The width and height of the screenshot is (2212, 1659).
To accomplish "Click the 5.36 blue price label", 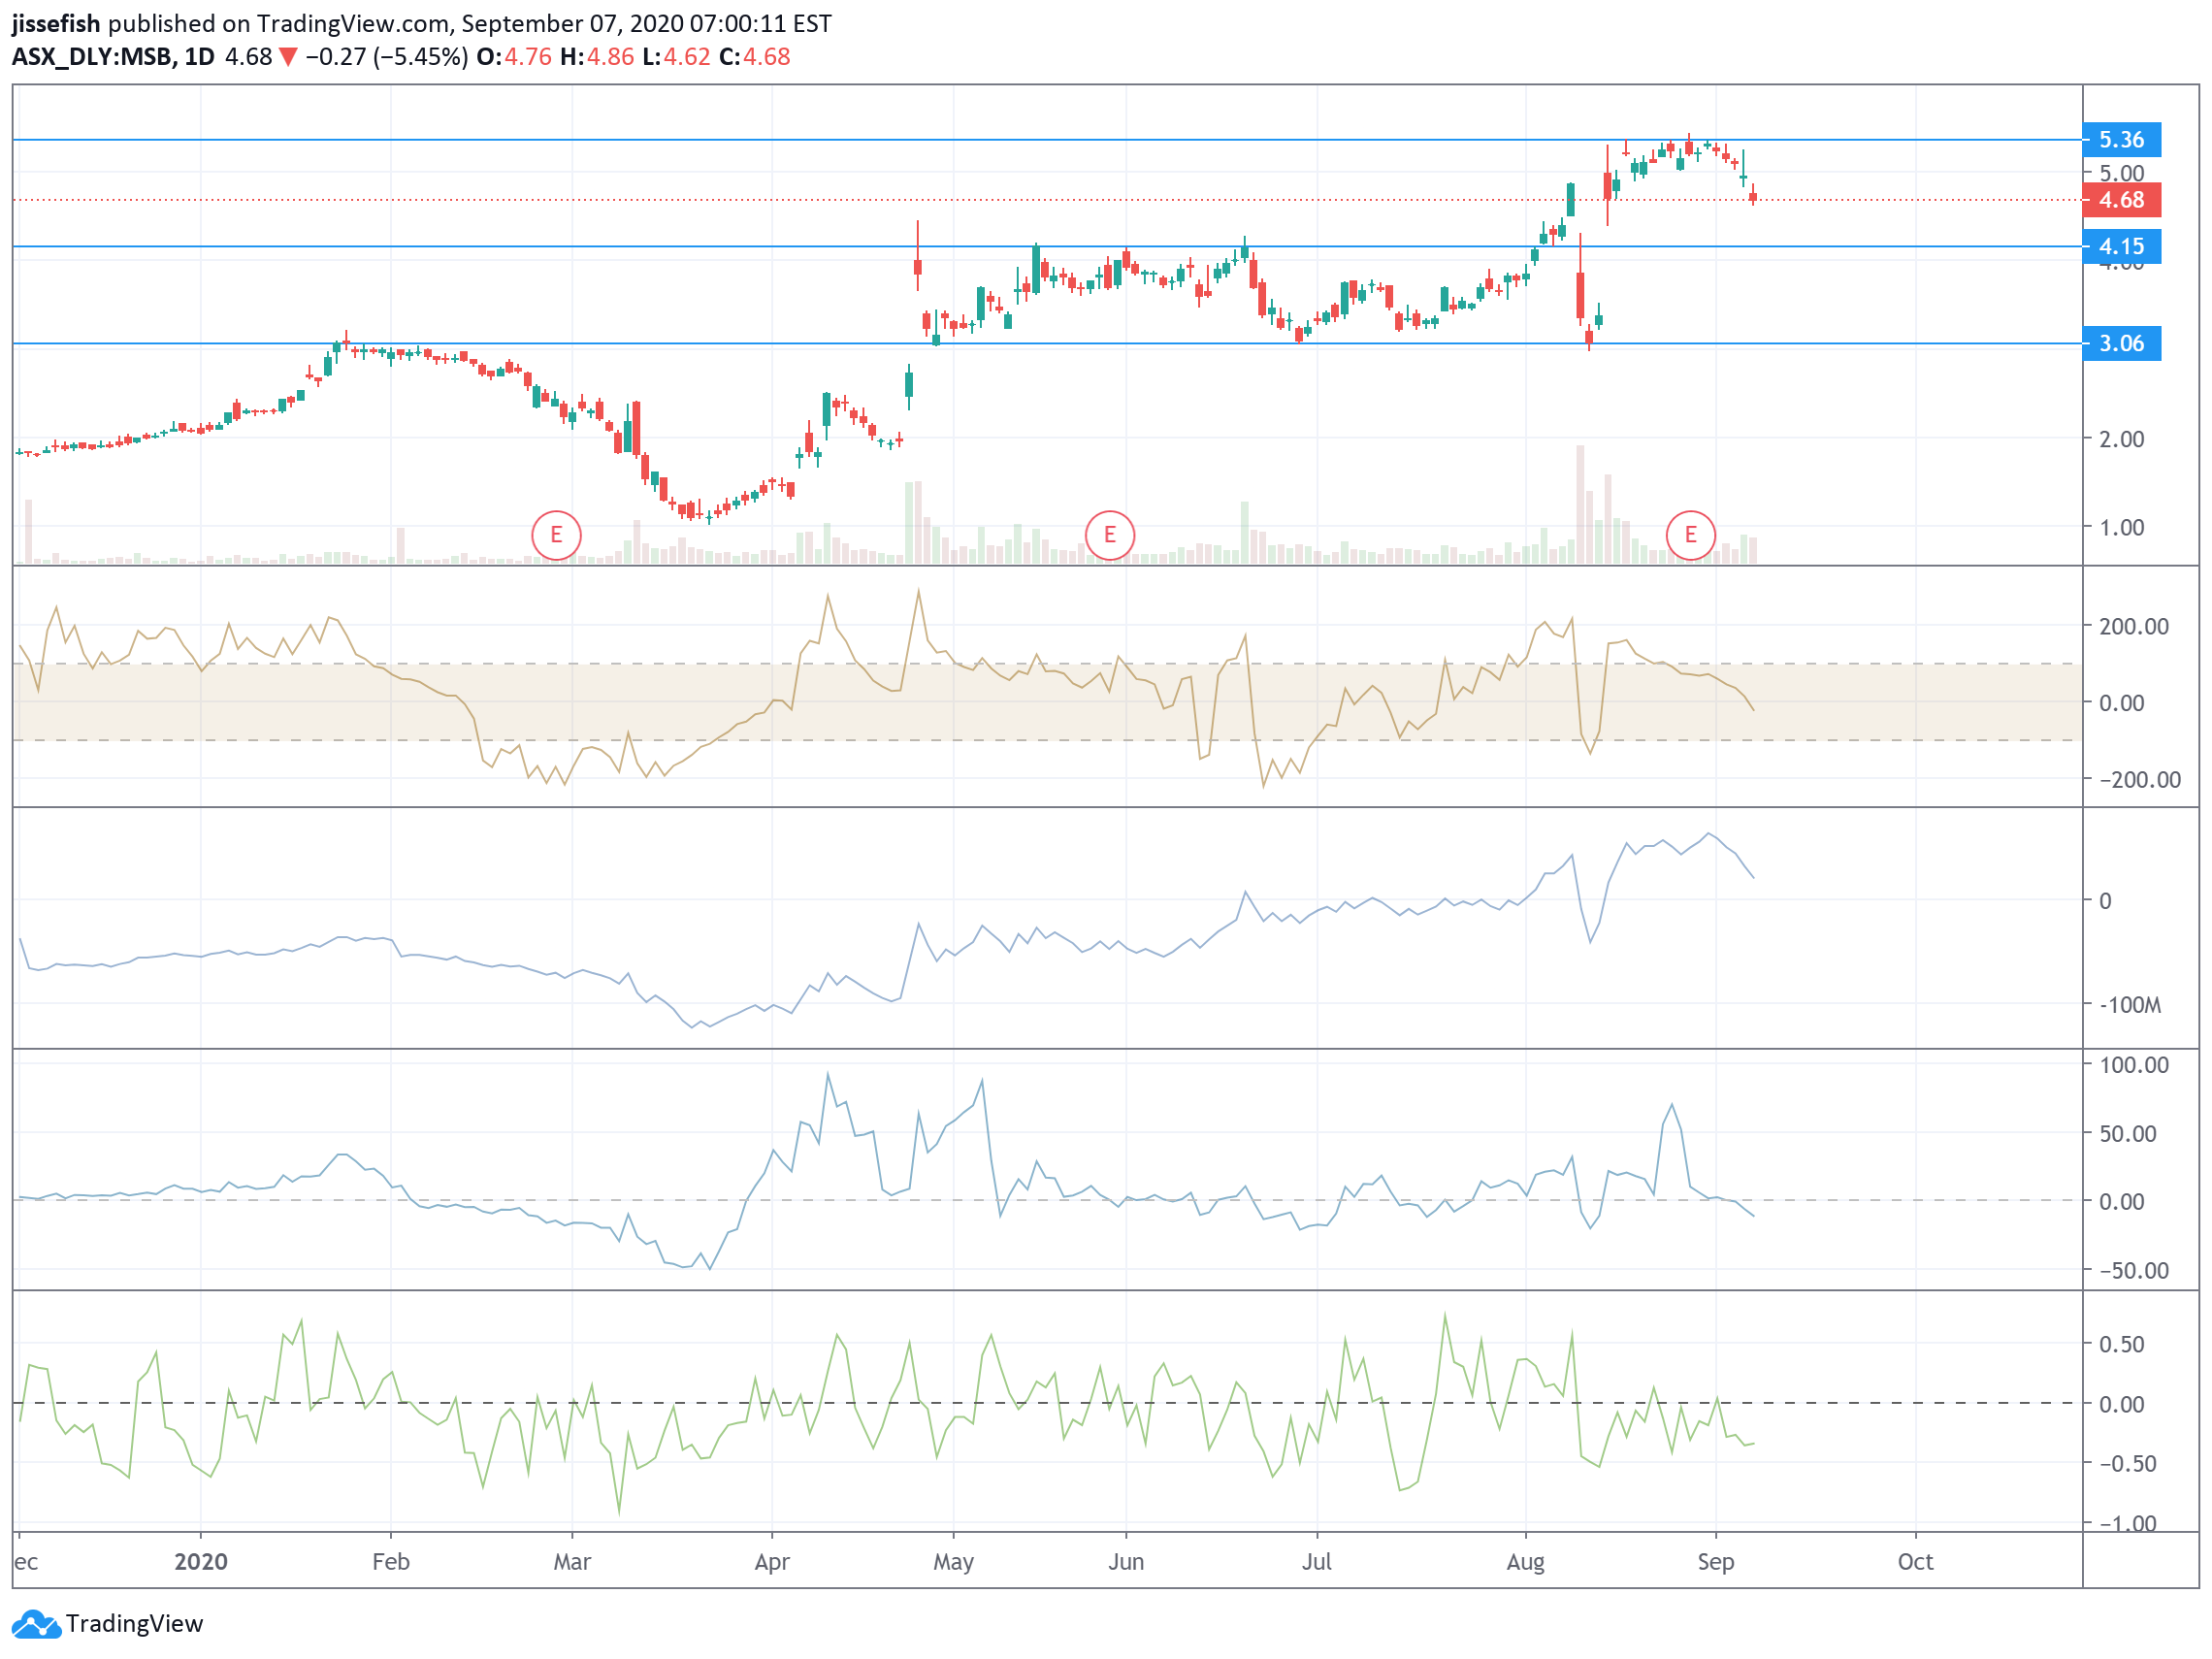I will tap(2121, 140).
